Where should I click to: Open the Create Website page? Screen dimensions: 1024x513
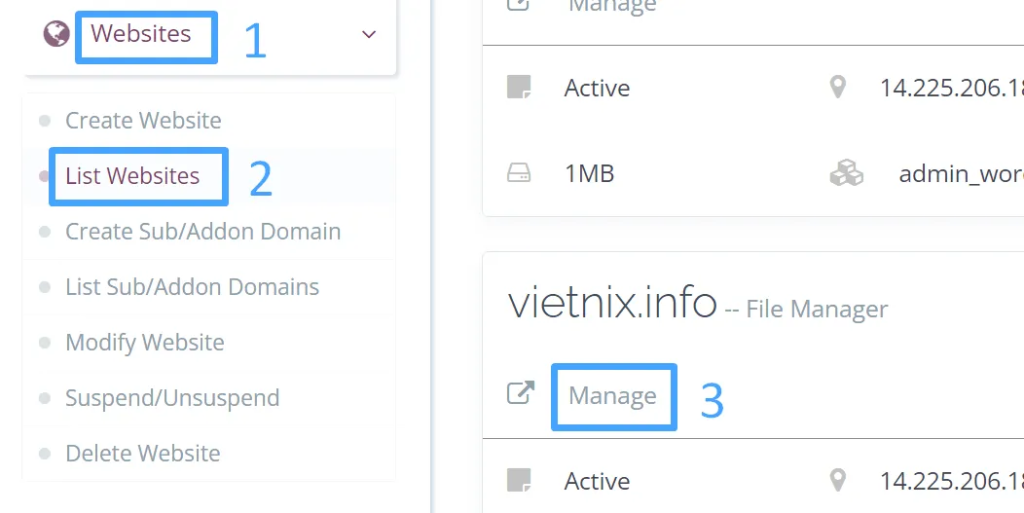click(x=143, y=121)
